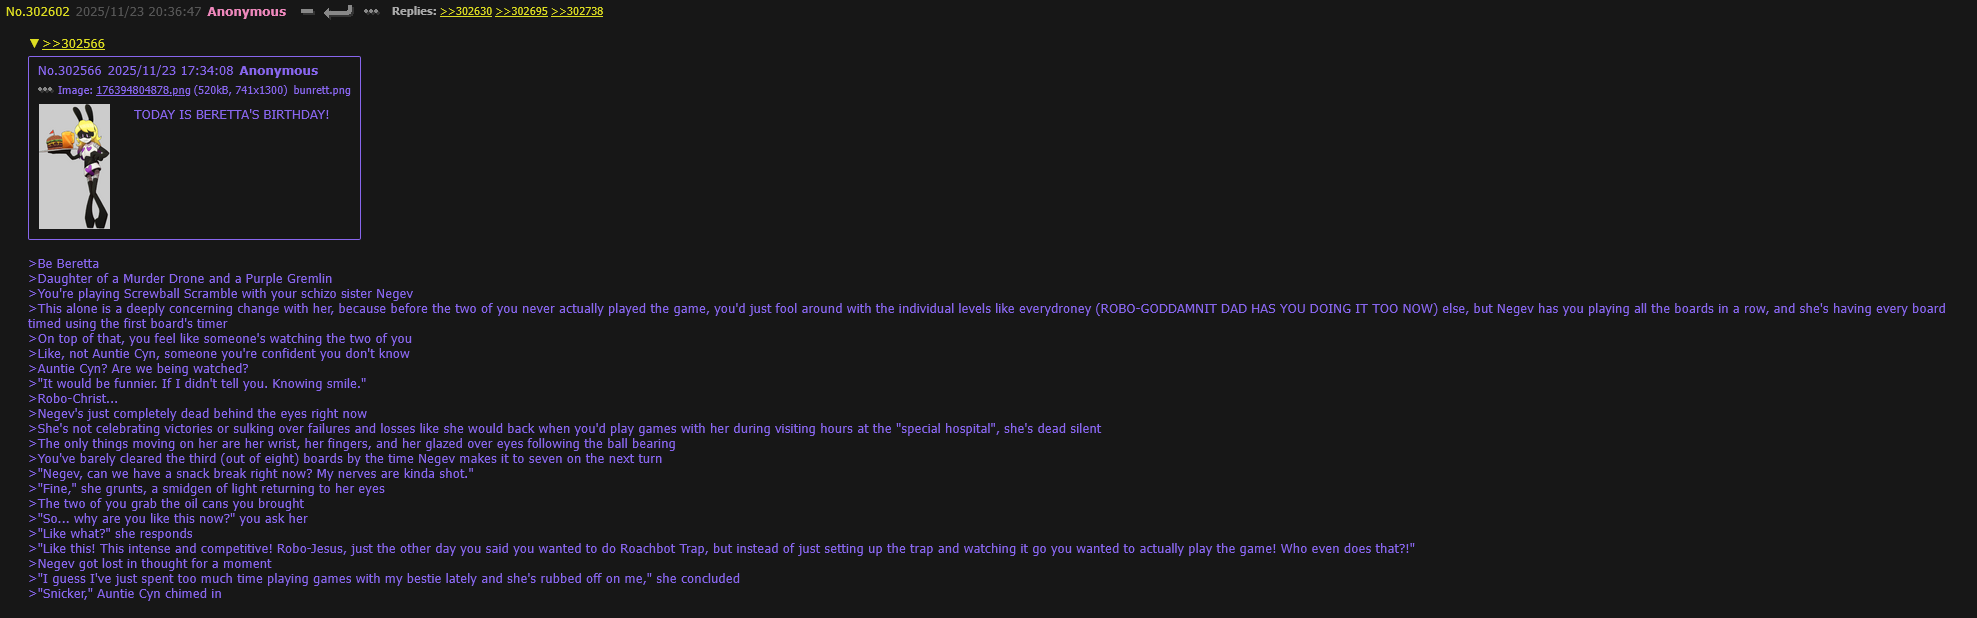This screenshot has width=1977, height=618.
Task: Open the image file link 176394804878.png
Action: tap(143, 90)
